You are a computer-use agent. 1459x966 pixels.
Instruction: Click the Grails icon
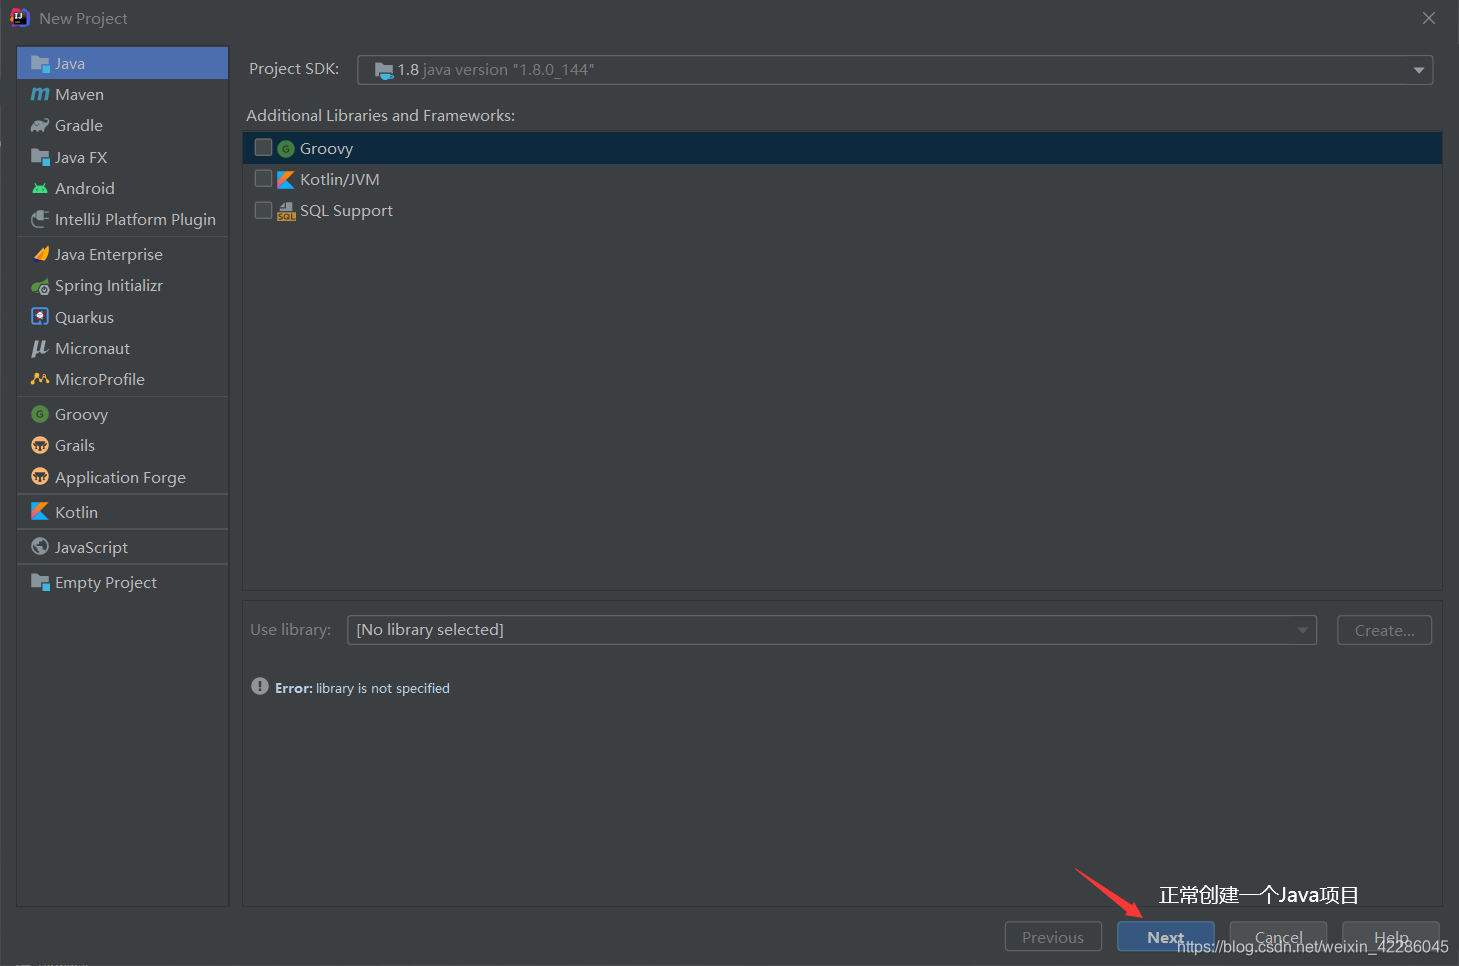[40, 445]
